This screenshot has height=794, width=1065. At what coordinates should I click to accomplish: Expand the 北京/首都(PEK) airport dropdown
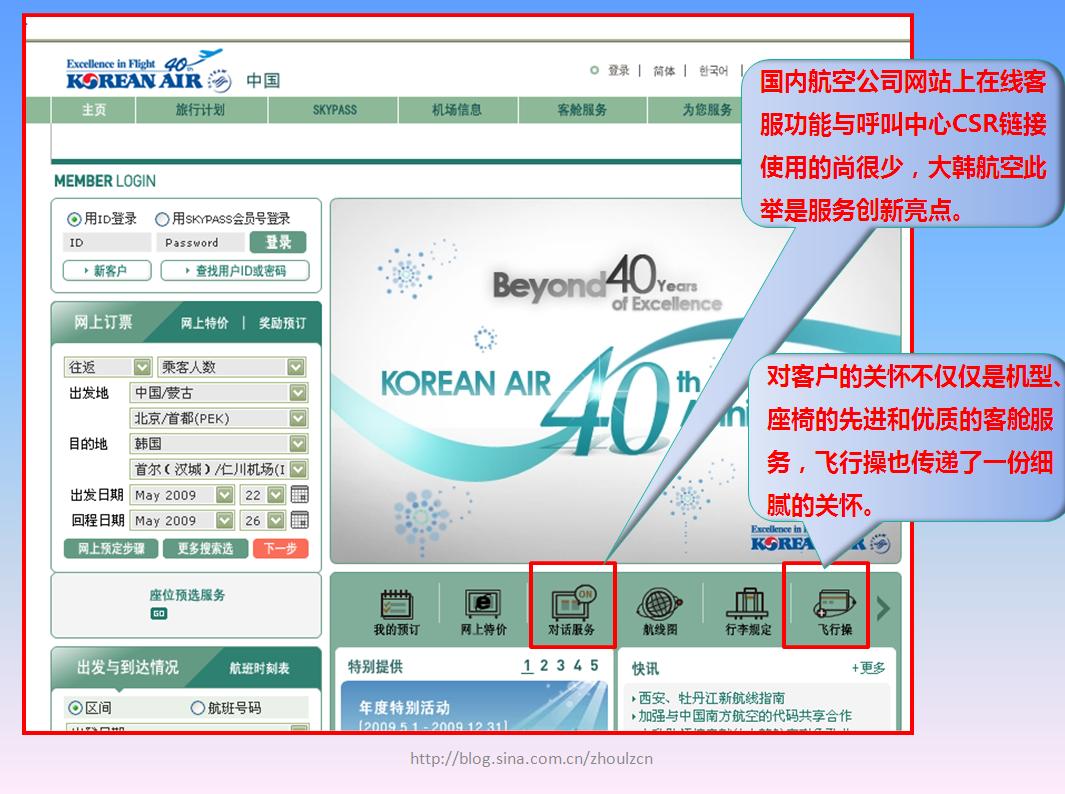pyautogui.click(x=218, y=418)
